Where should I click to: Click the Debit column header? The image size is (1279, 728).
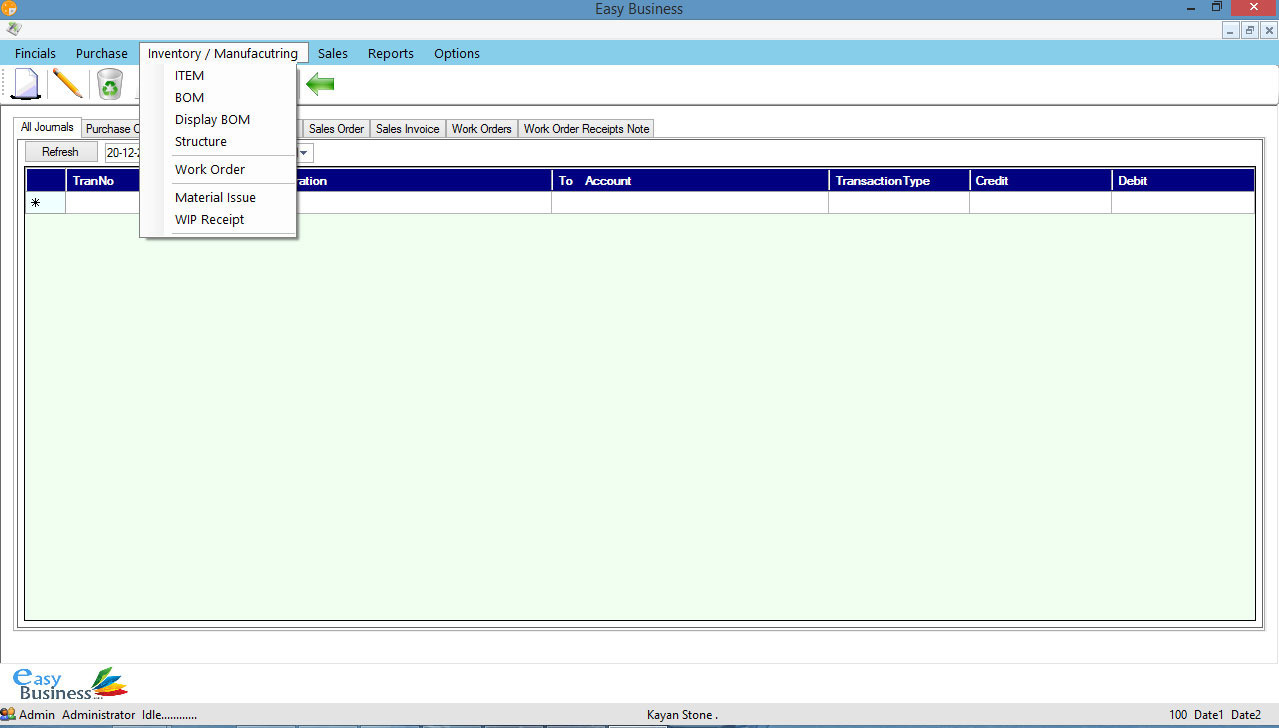click(x=1183, y=181)
